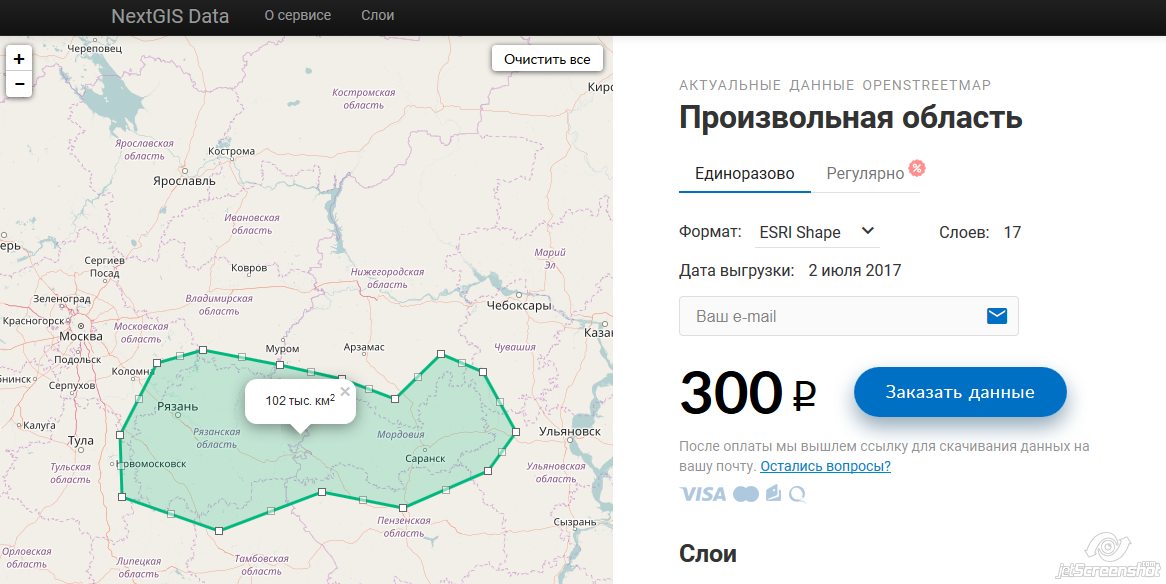Click the Ковров city label on map
This screenshot has width=1166, height=584.
(249, 267)
